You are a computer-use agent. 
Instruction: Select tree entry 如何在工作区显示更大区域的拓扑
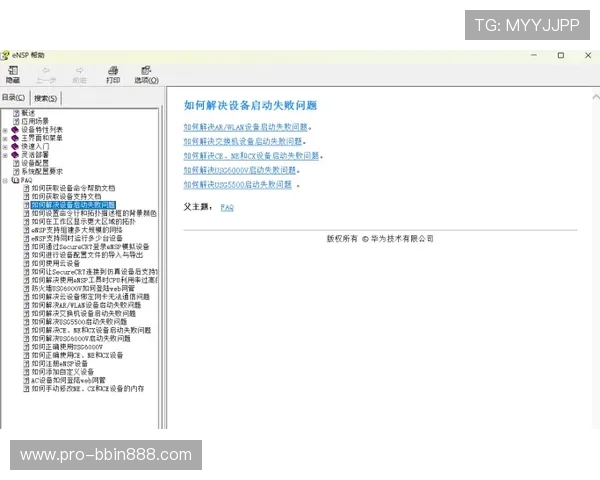84,222
